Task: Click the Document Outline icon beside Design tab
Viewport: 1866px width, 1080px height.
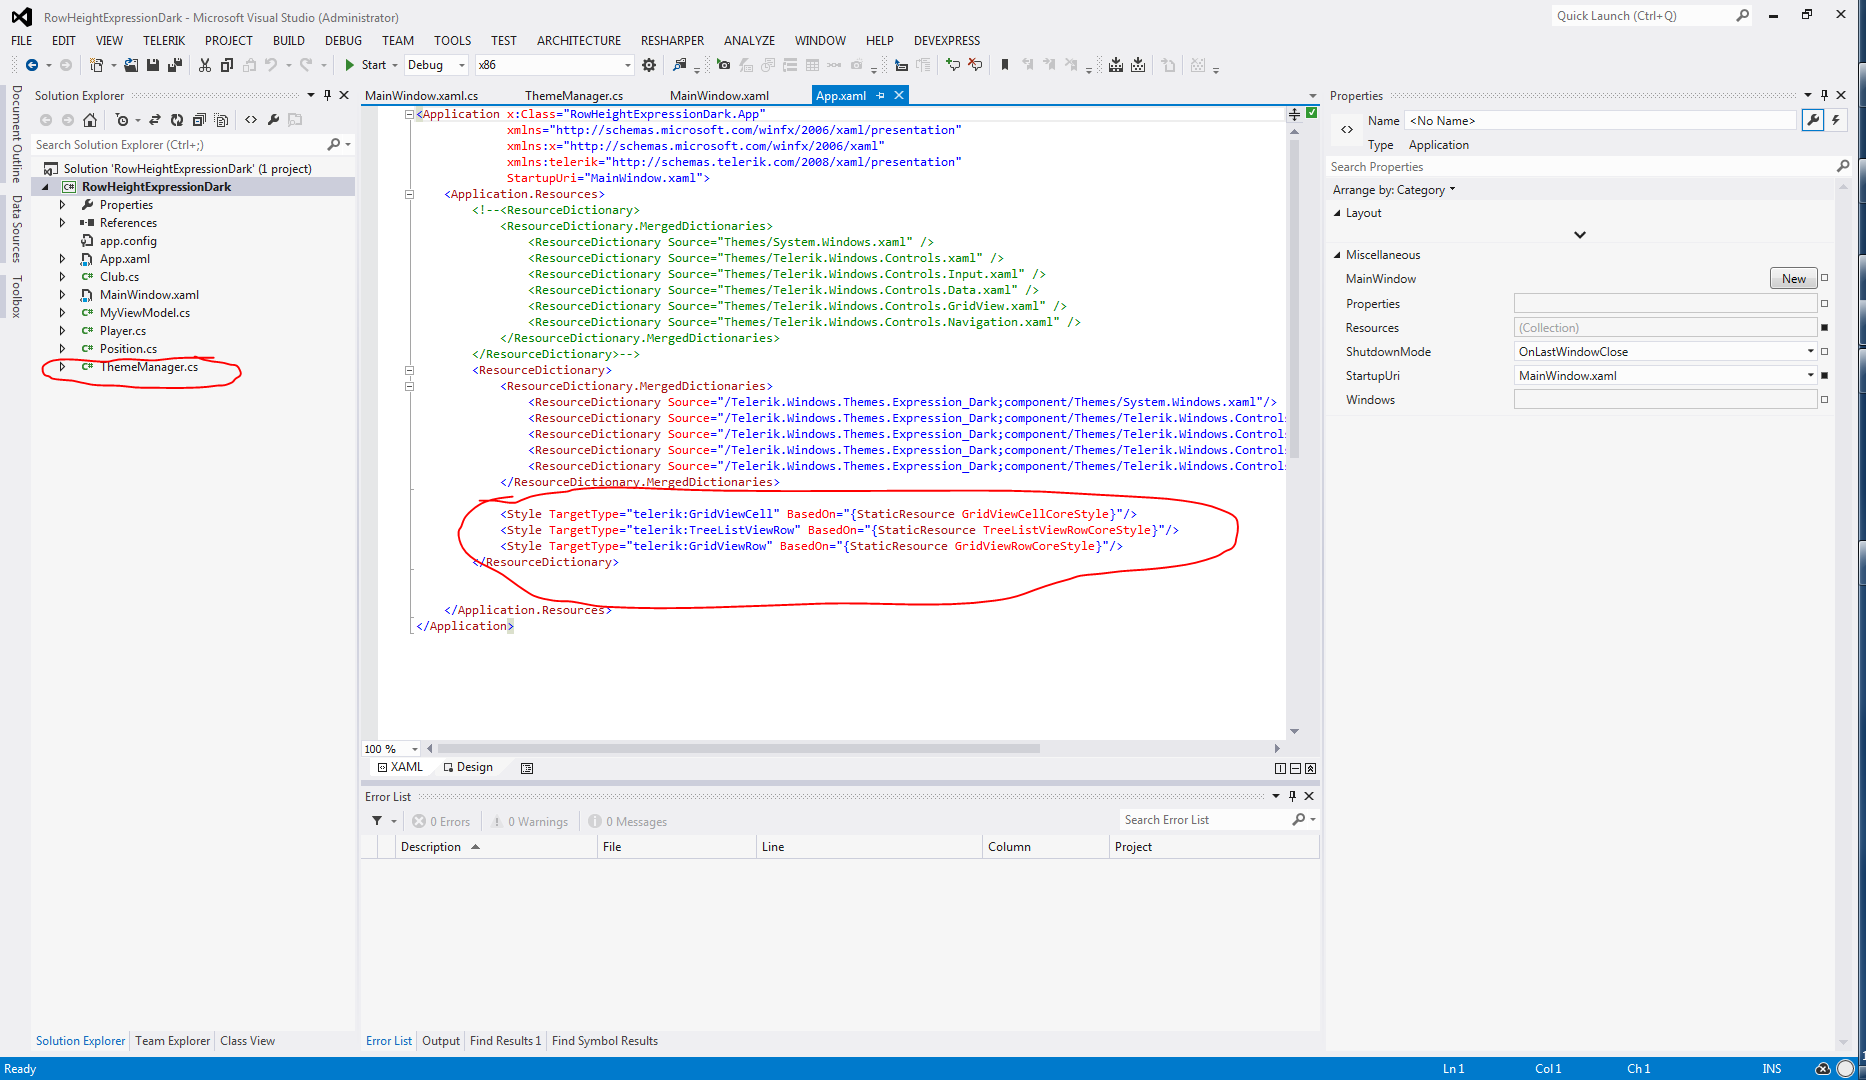Action: [527, 768]
